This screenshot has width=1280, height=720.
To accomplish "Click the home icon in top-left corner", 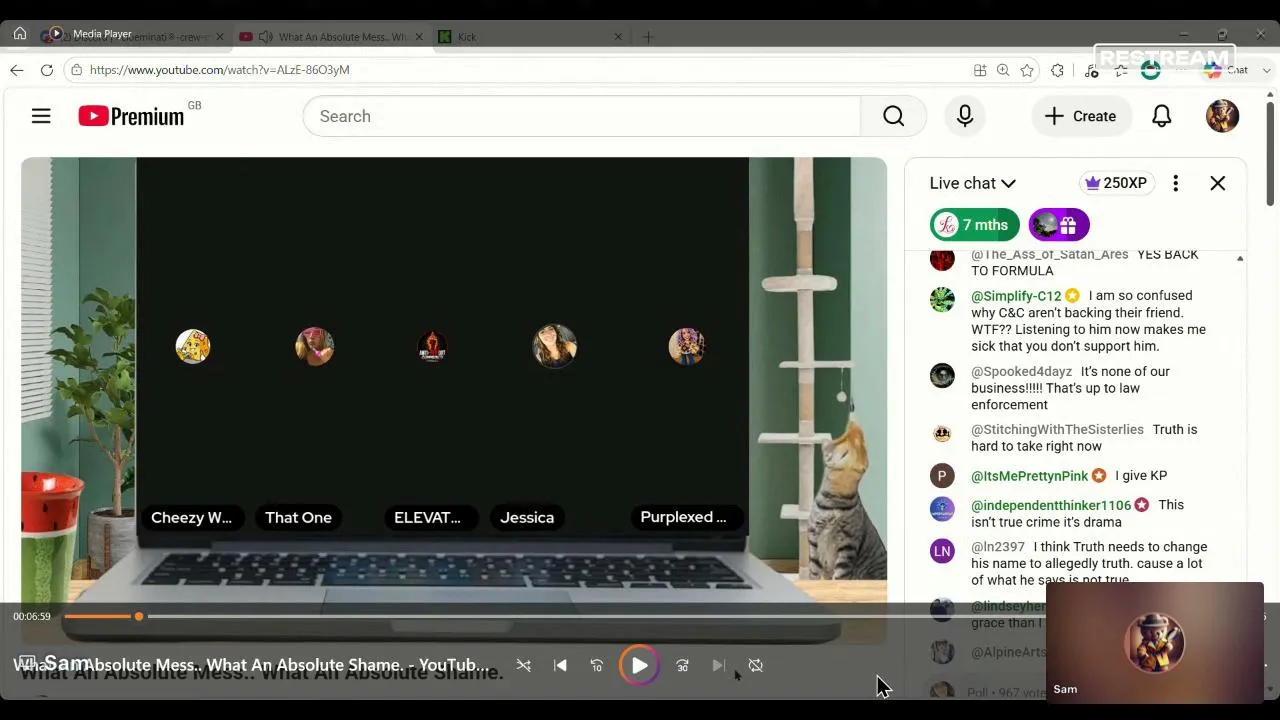I will click(x=20, y=33).
